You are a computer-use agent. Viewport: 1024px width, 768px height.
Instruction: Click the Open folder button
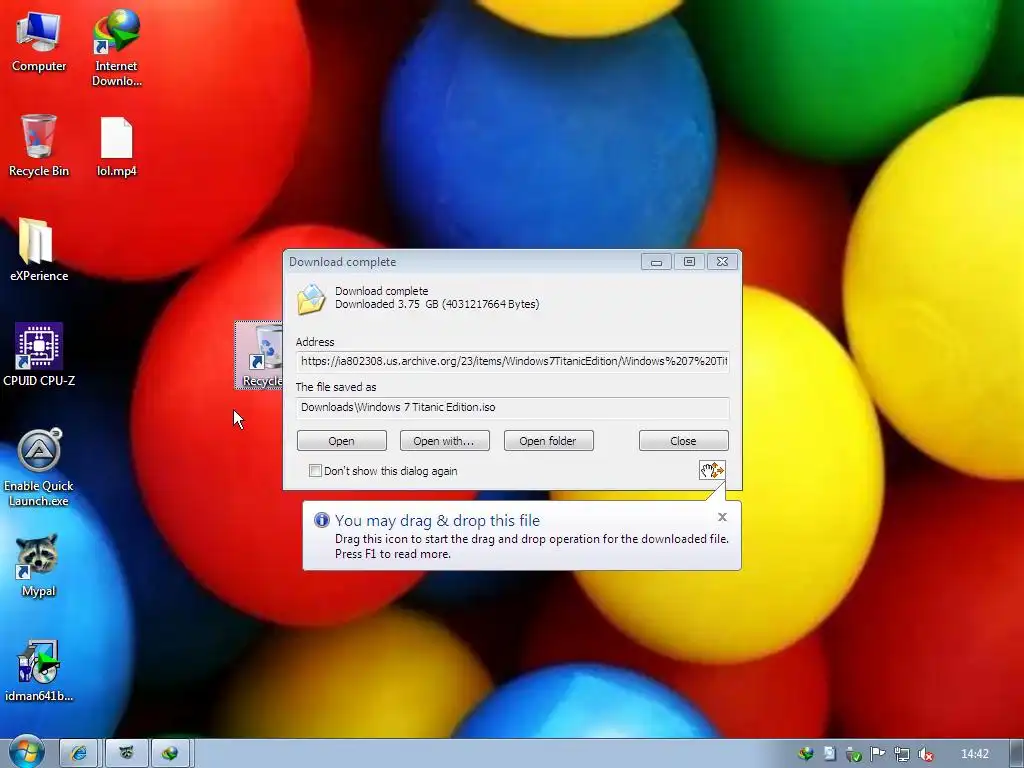(x=548, y=441)
